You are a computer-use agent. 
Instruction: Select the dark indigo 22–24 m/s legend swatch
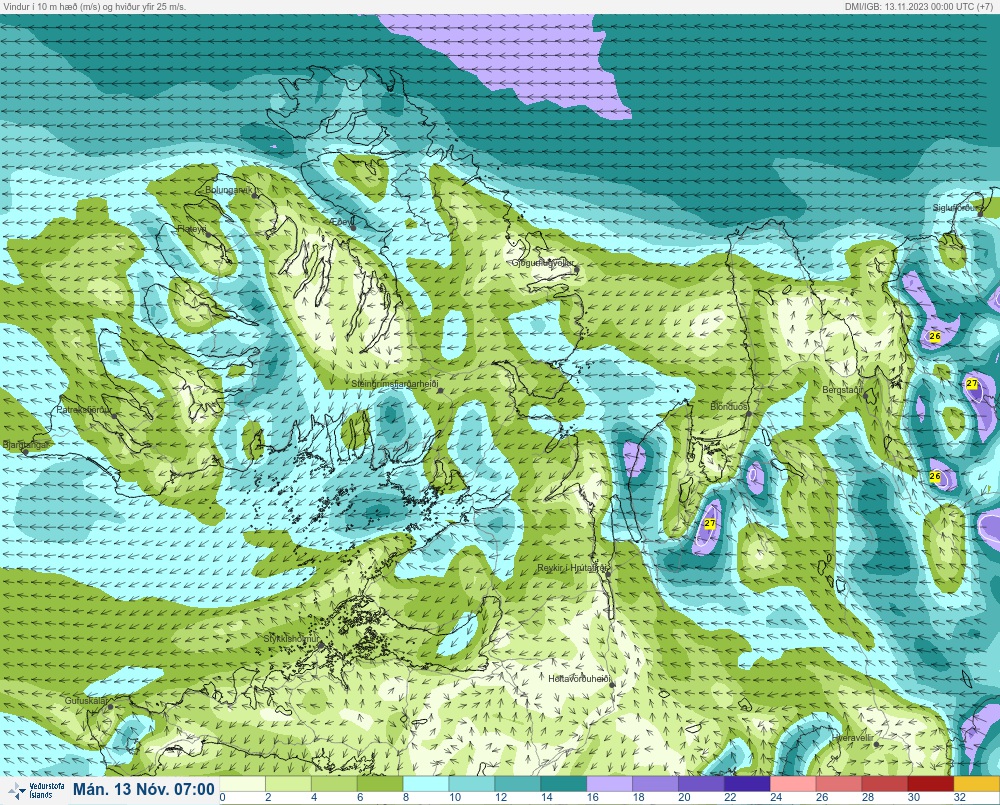pyautogui.click(x=747, y=783)
